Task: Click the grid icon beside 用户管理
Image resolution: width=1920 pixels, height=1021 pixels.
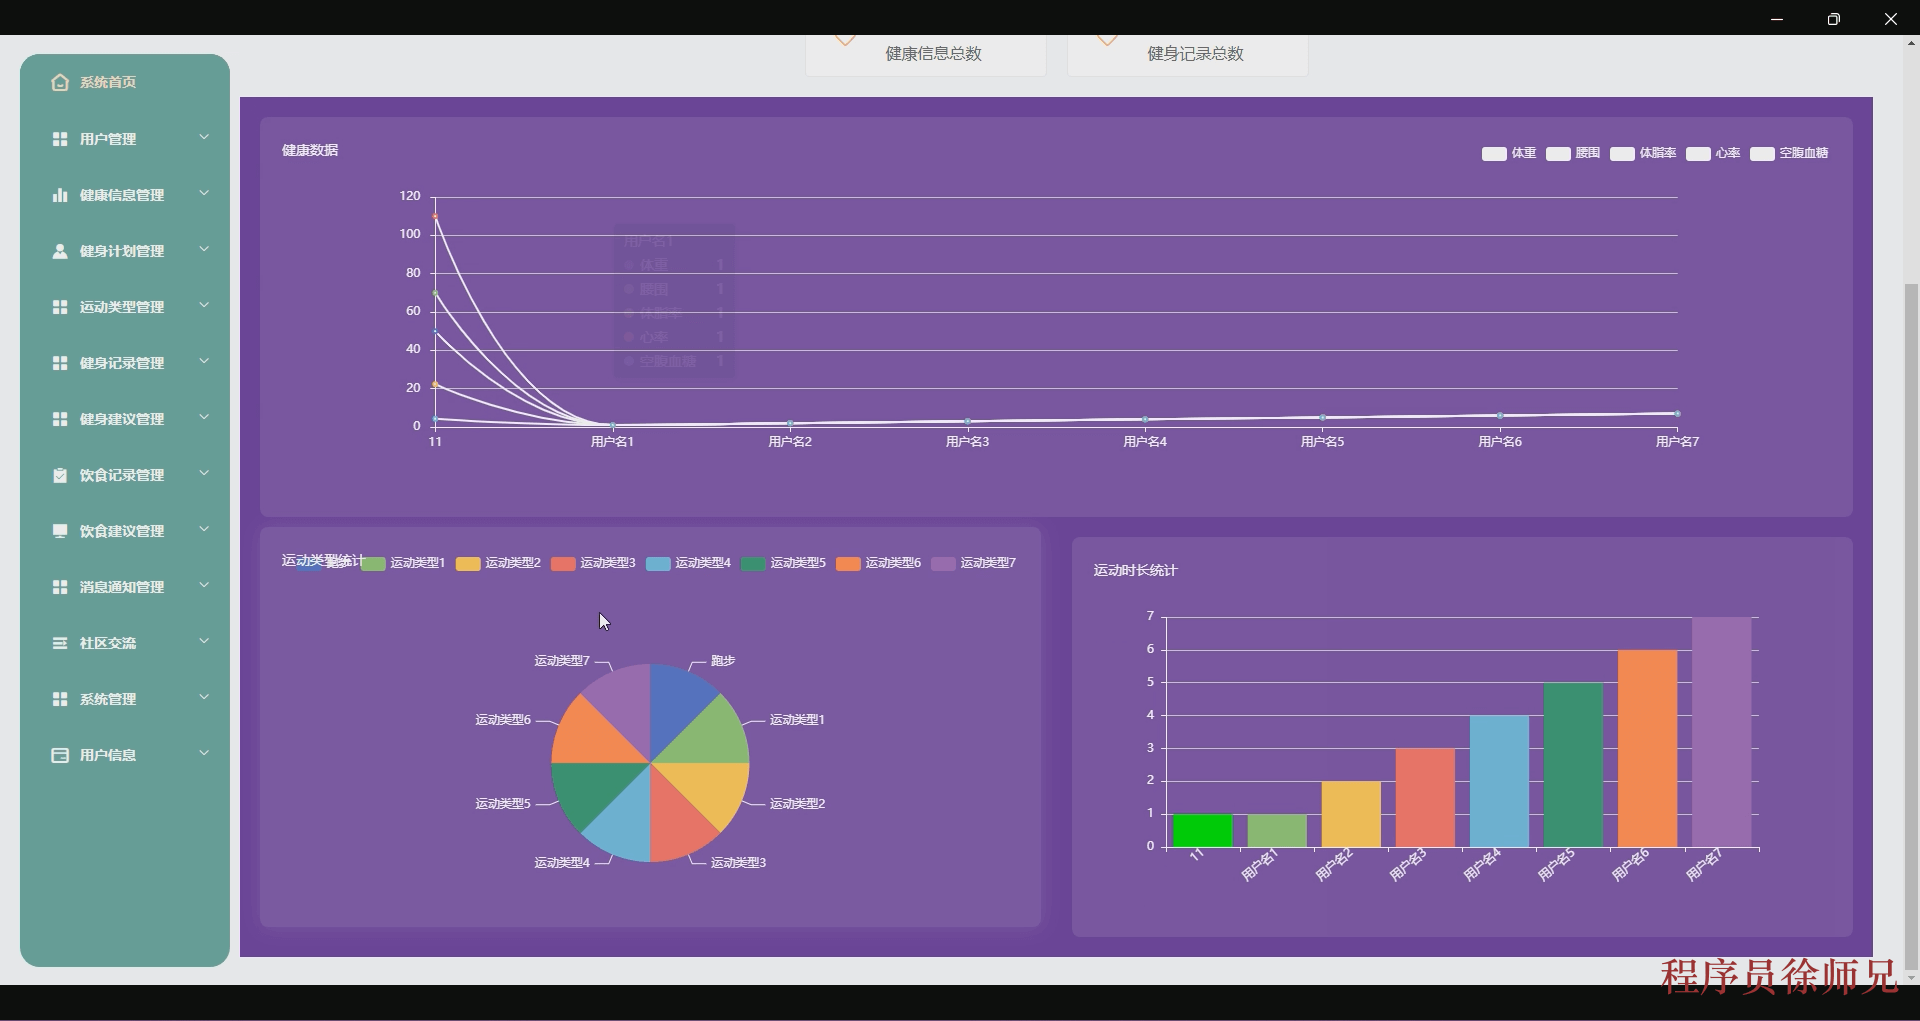Action: tap(60, 139)
